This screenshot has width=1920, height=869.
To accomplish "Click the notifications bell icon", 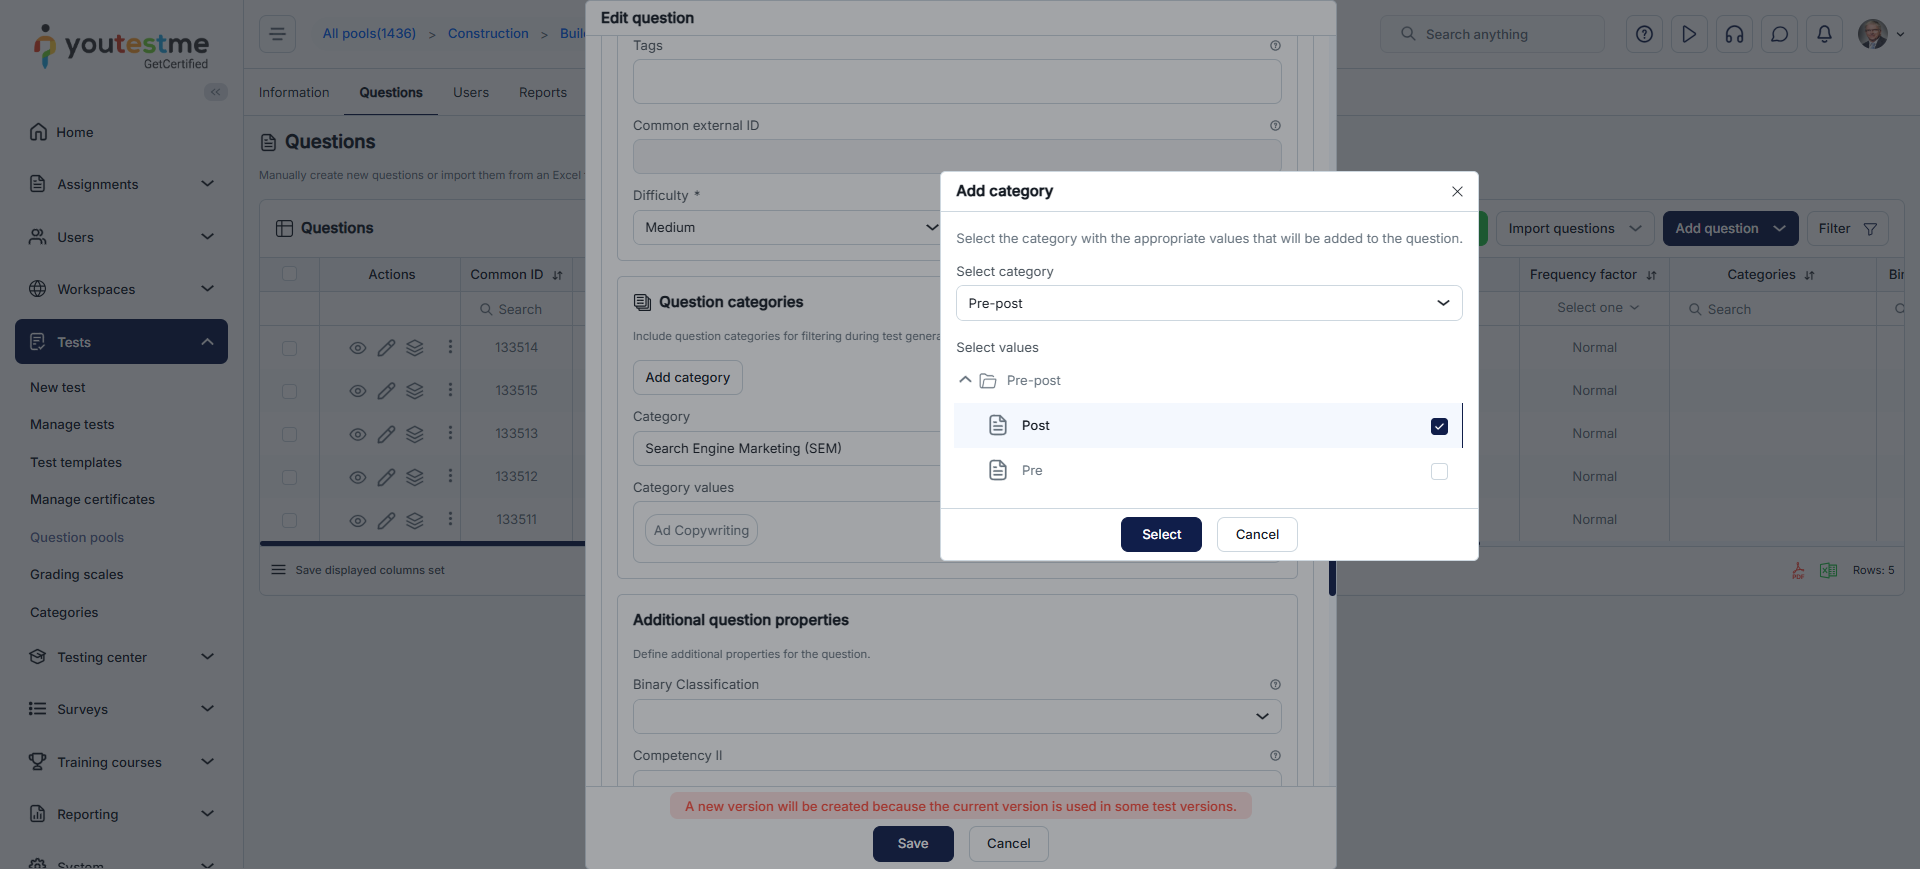I will (x=1824, y=34).
